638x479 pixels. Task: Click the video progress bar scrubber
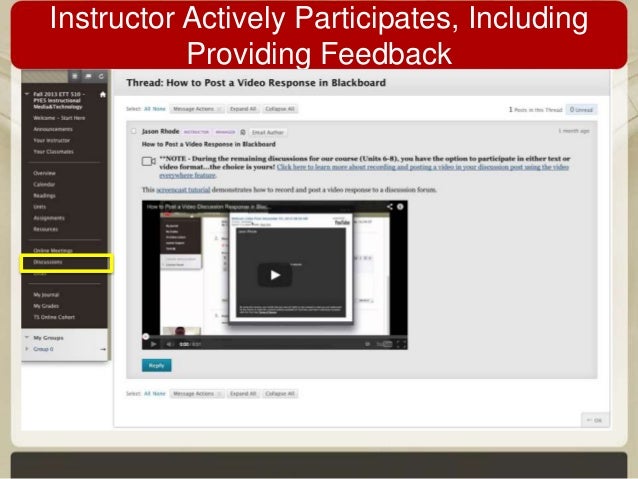click(146, 337)
